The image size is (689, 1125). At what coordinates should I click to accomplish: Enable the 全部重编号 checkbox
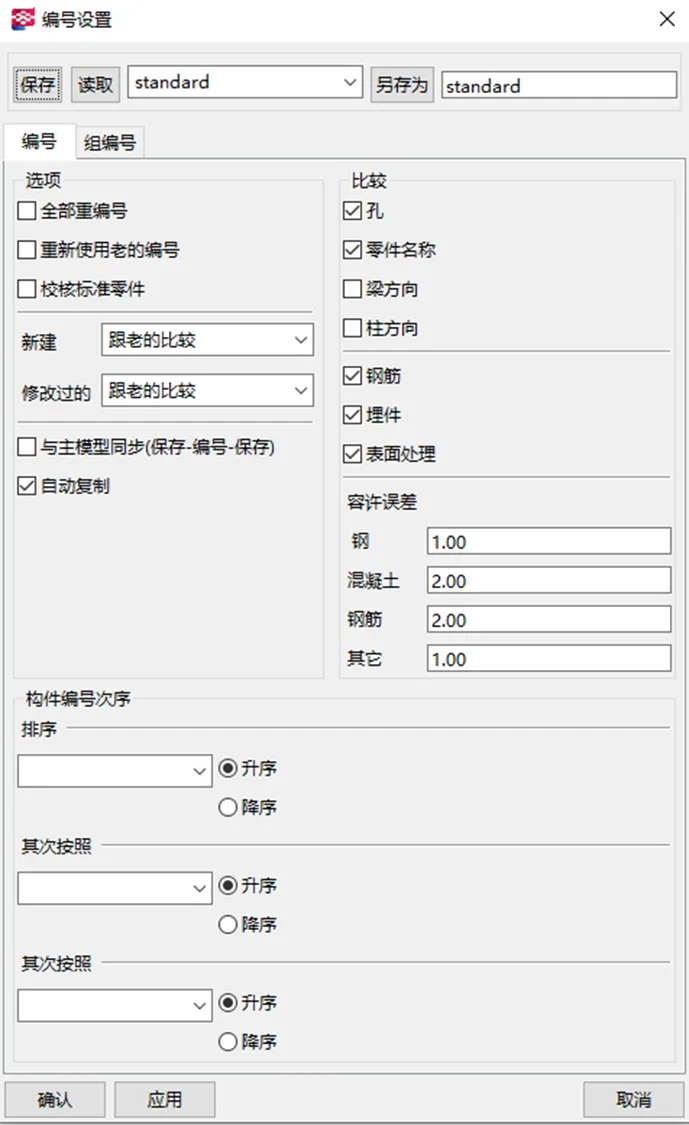pyautogui.click(x=27, y=211)
